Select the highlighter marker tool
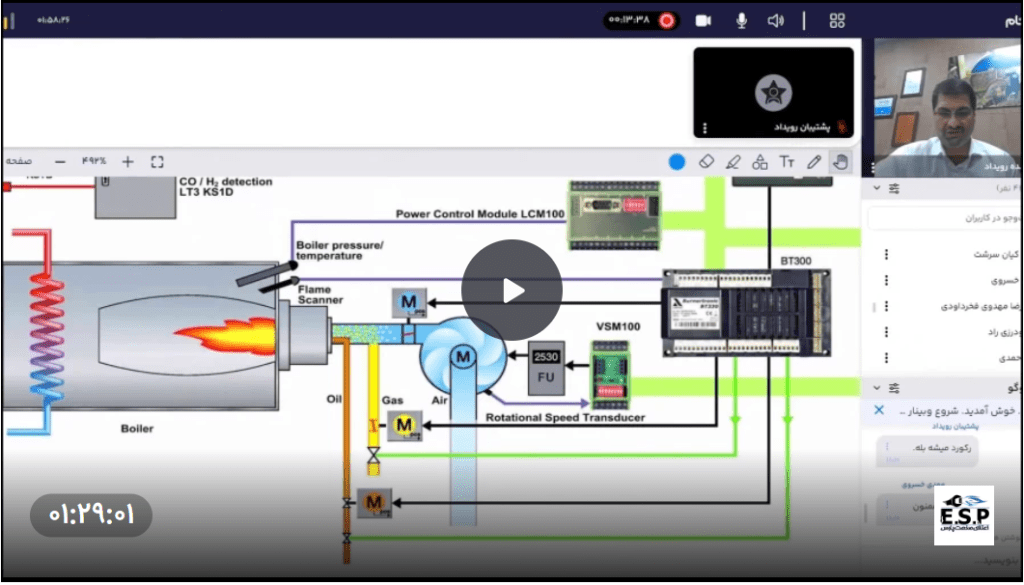1024x585 pixels. tap(733, 161)
